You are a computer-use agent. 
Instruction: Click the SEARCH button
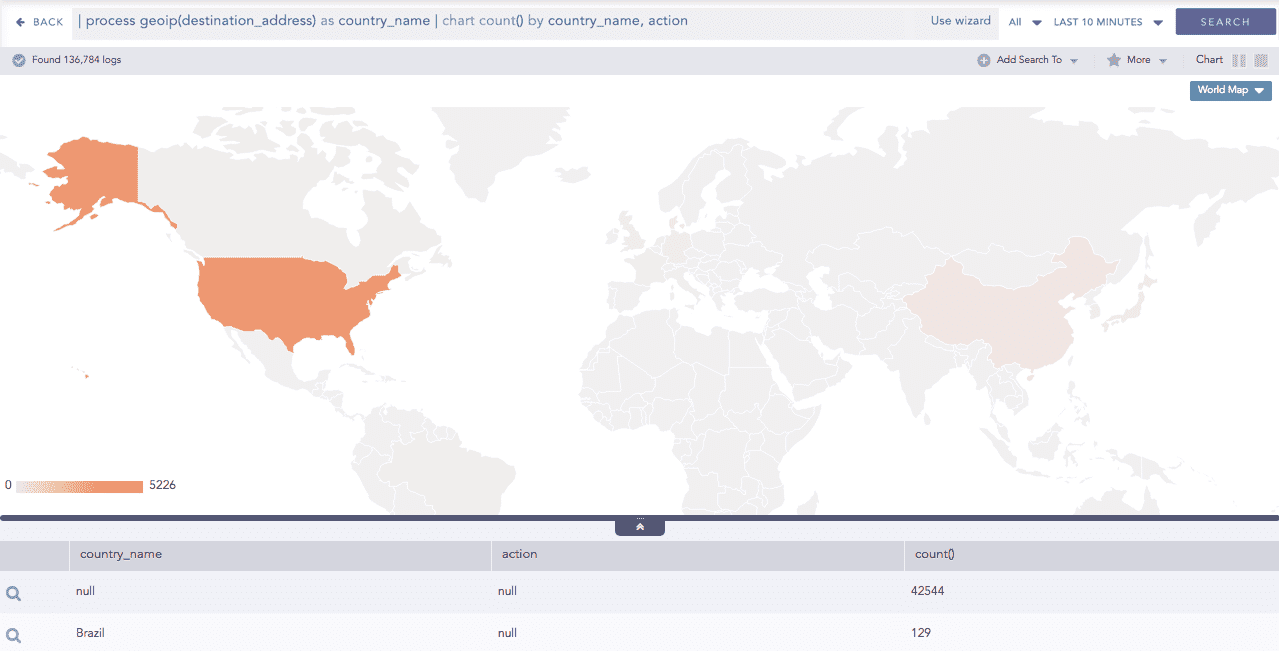pyautogui.click(x=1225, y=21)
